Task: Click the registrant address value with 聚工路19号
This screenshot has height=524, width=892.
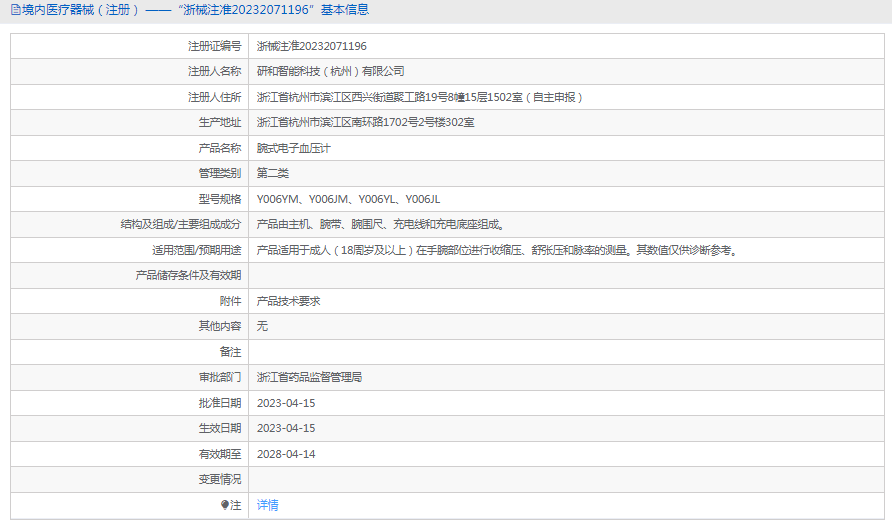Action: 420,97
